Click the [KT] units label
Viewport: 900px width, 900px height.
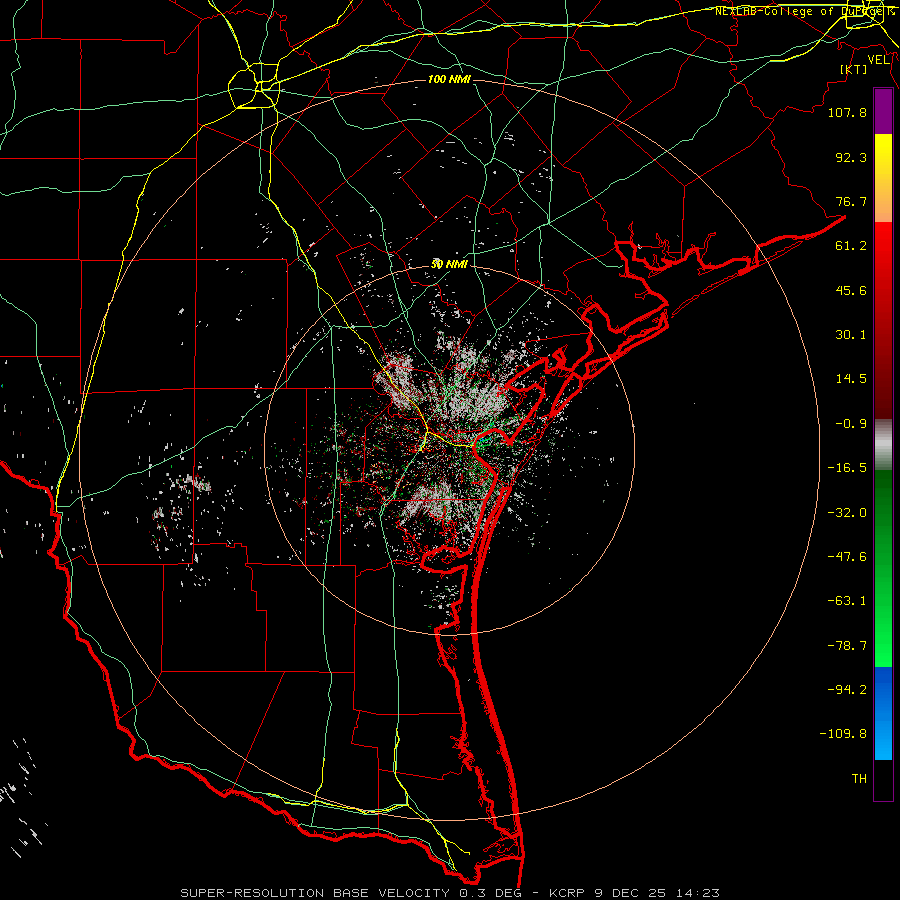pos(854,69)
